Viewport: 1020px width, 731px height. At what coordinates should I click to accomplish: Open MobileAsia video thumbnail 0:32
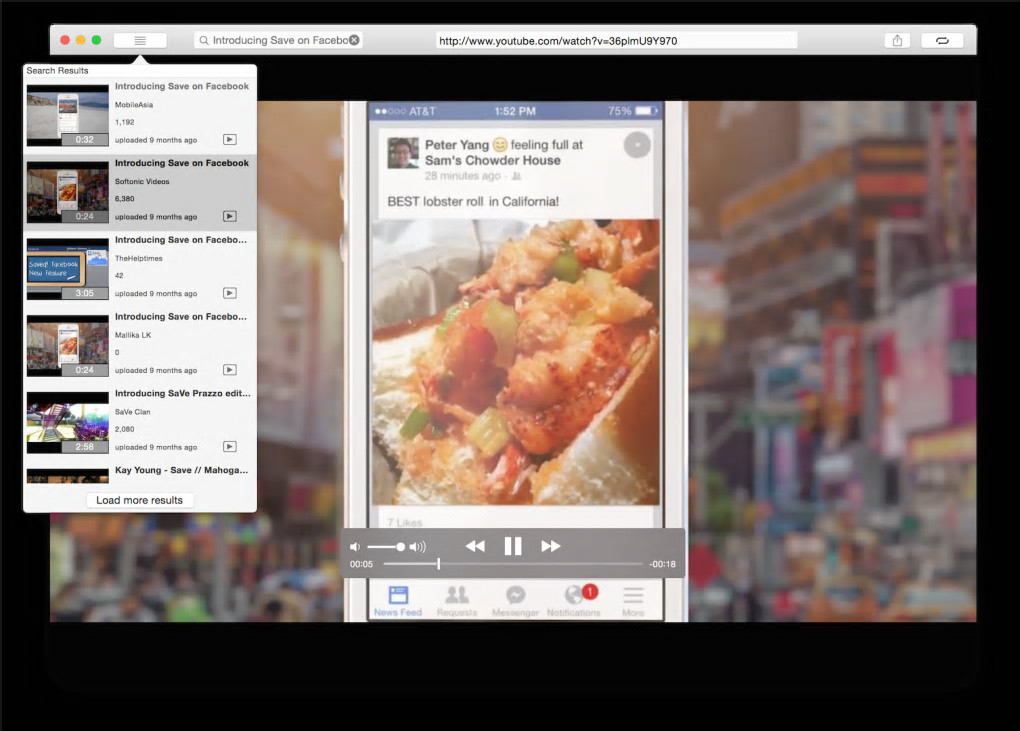(x=68, y=115)
